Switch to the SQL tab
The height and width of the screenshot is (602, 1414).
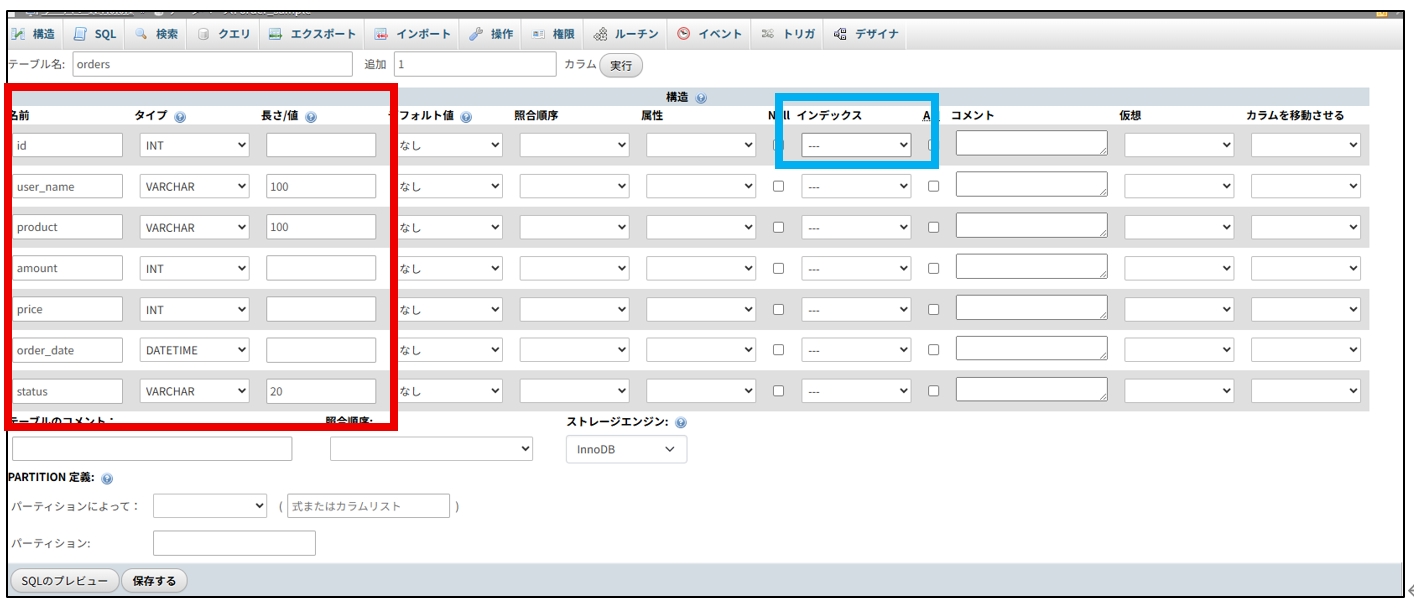click(x=95, y=34)
